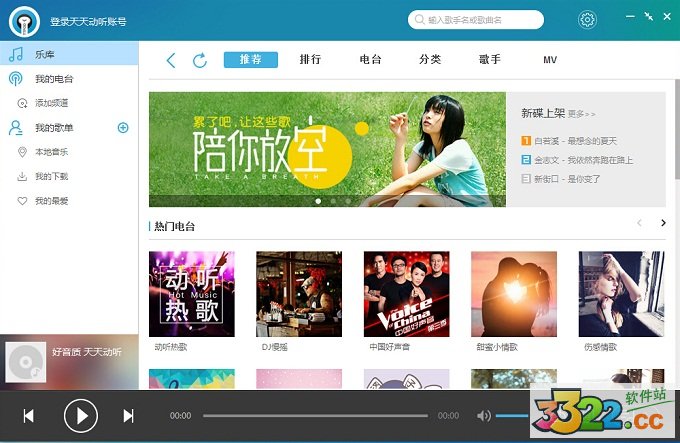This screenshot has width=680, height=443.
Task: Click 甜蜜小情歌 caption text
Action: pyautogui.click(x=497, y=347)
